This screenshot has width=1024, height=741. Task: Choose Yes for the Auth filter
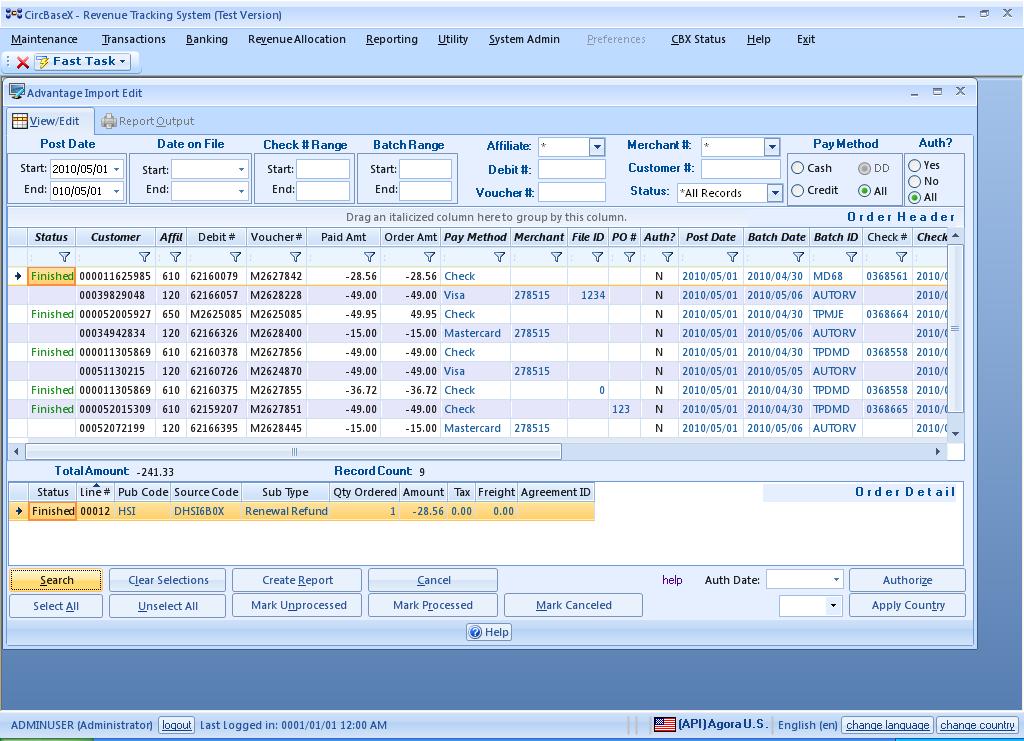pyautogui.click(x=914, y=165)
